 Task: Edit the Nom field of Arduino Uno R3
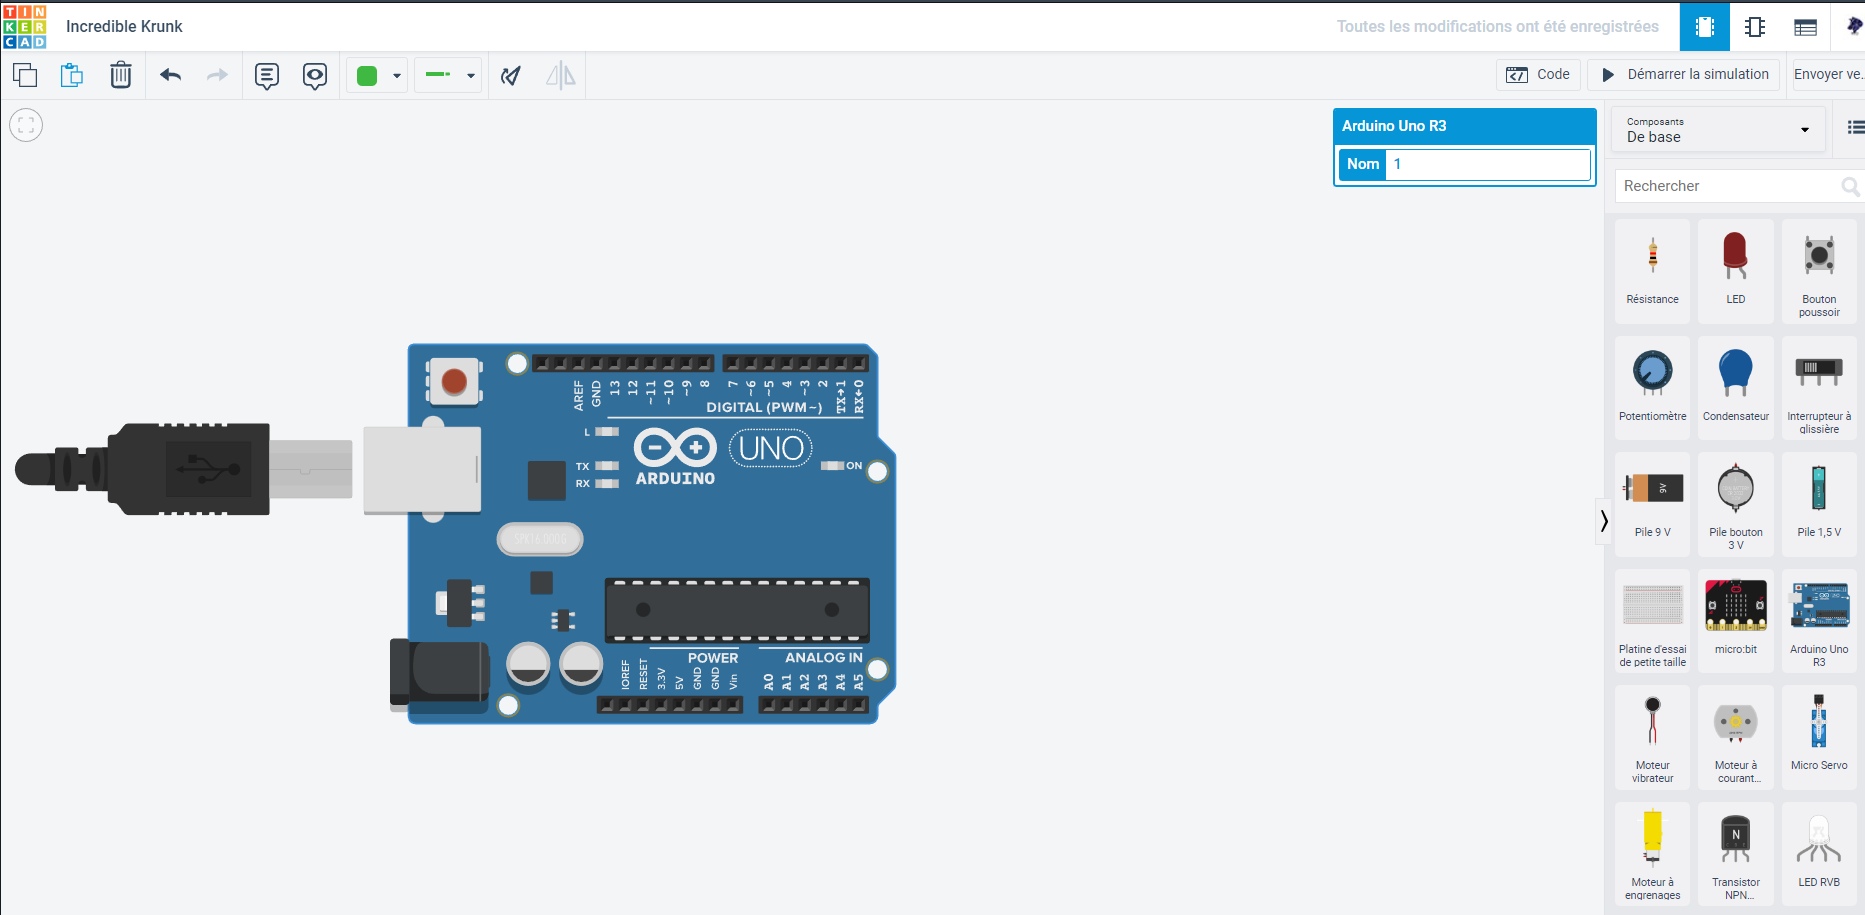[x=1488, y=164]
